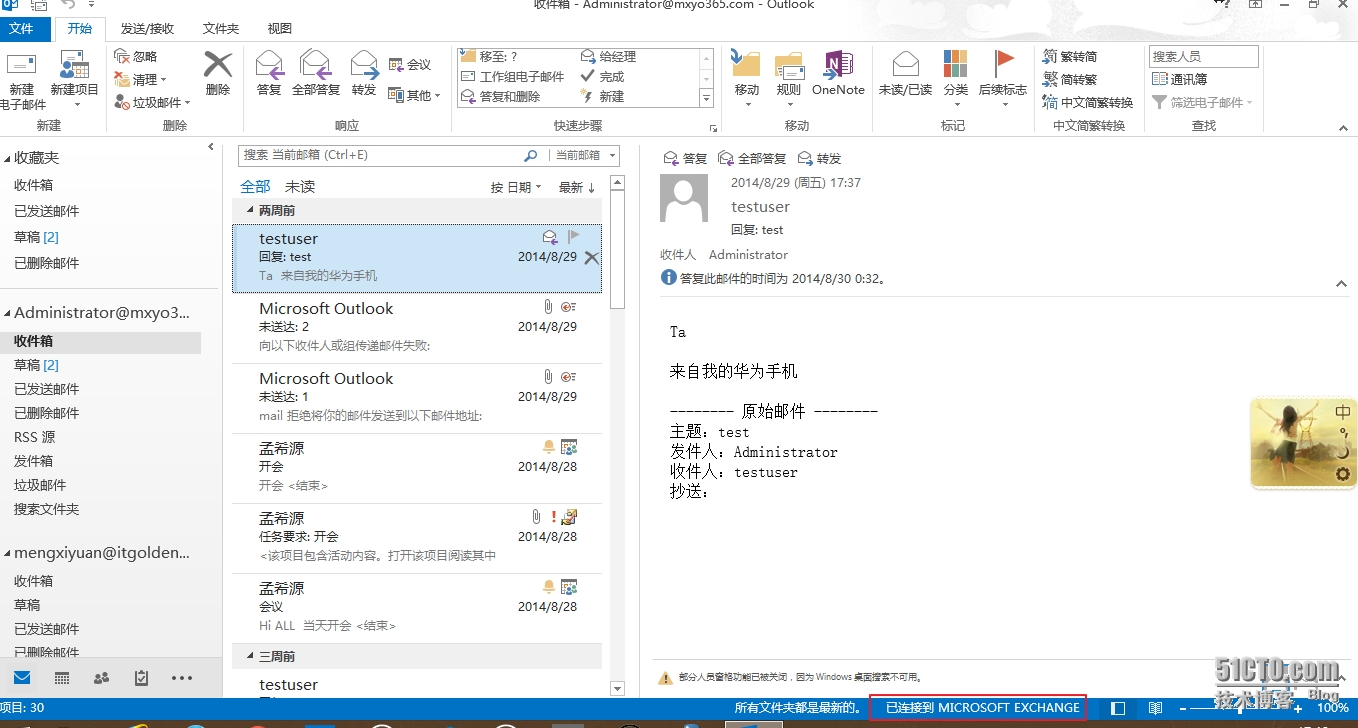Click Reply (答复) in the reading pane
The width and height of the screenshot is (1358, 728).
685,159
